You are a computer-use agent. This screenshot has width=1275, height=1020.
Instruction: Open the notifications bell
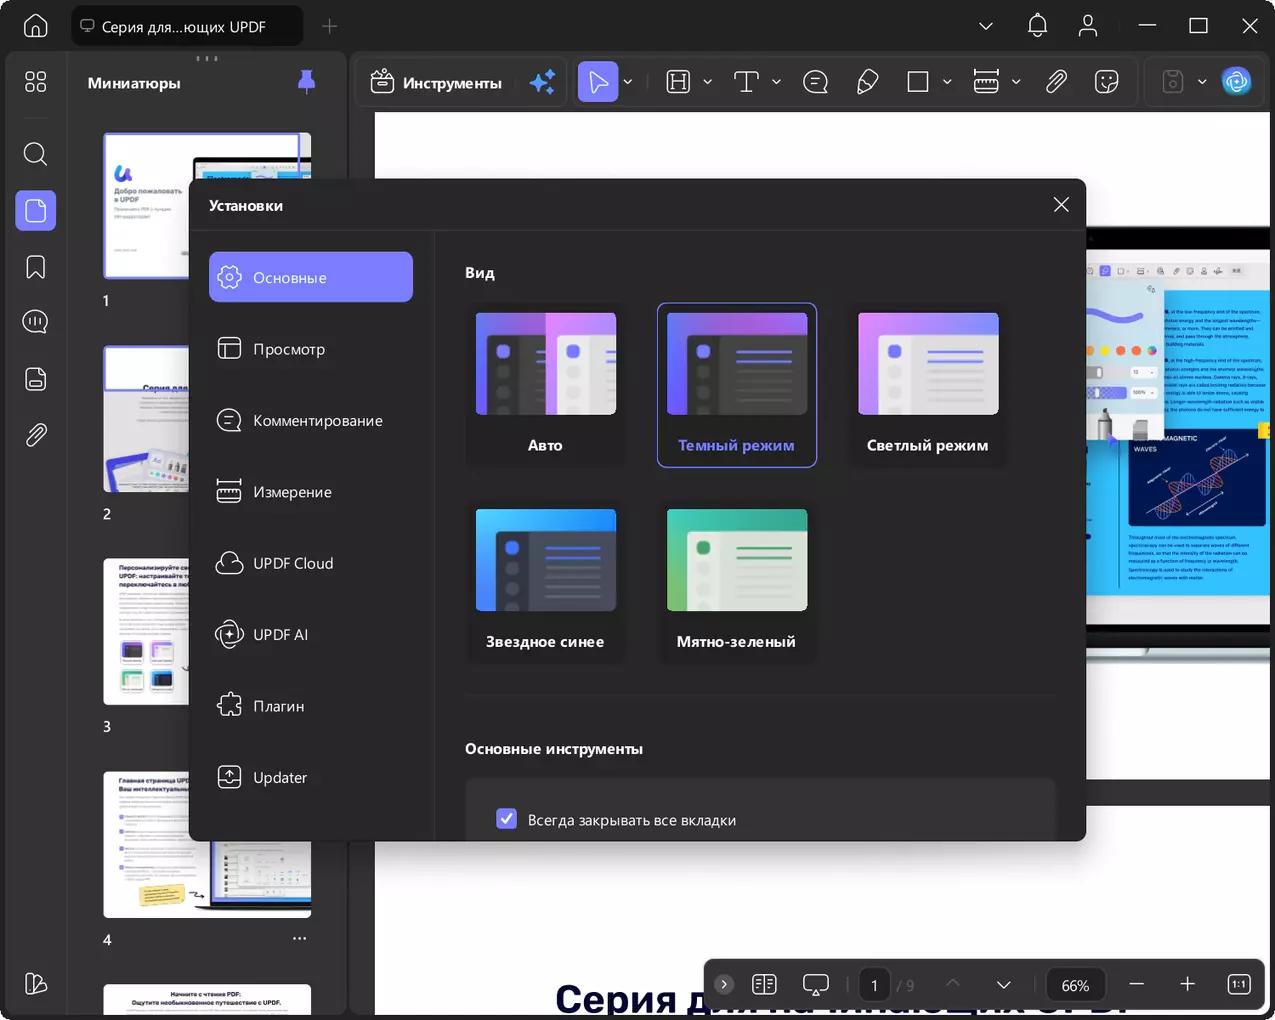(1037, 26)
